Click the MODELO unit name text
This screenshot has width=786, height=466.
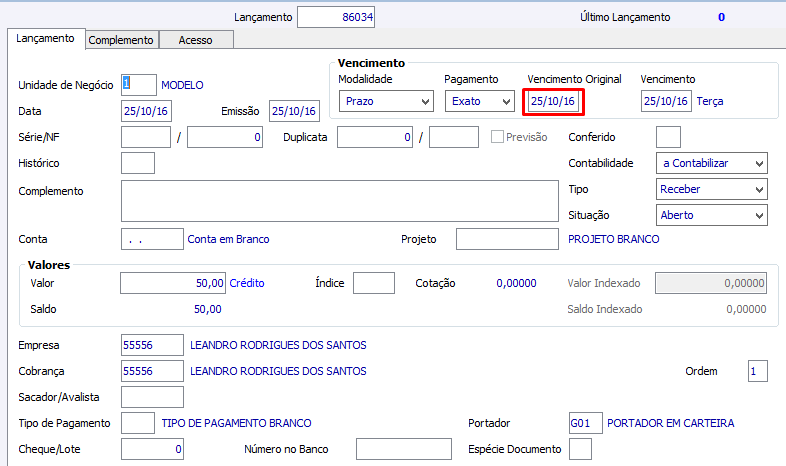point(182,85)
